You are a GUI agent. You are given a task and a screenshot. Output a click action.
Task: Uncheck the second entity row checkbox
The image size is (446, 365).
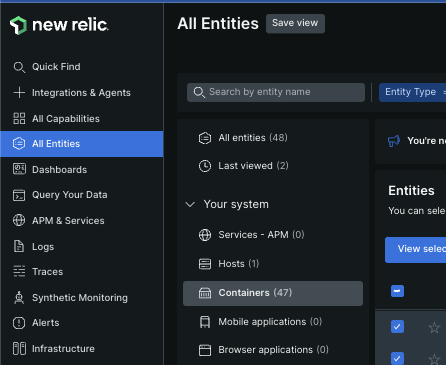point(397,358)
